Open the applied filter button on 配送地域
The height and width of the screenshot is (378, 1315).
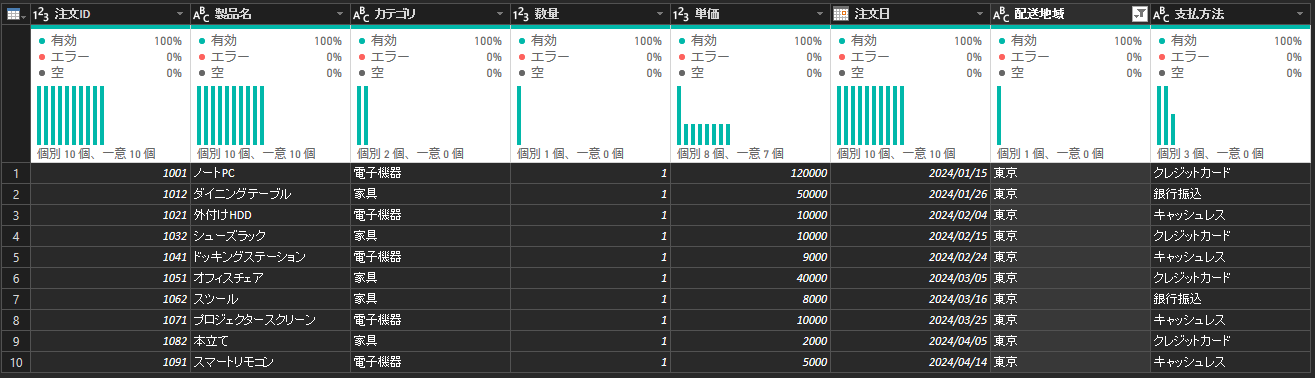[1139, 13]
